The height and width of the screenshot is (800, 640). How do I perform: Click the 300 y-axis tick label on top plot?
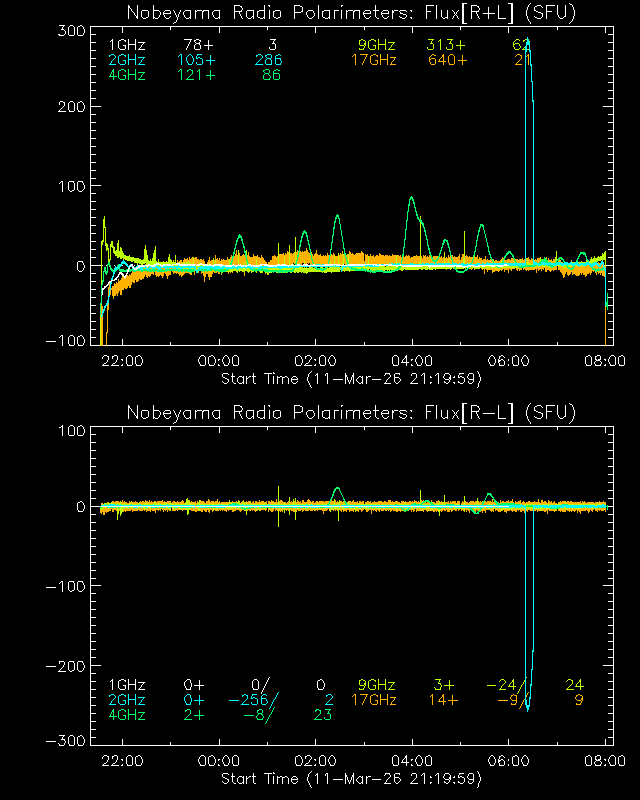(68, 31)
